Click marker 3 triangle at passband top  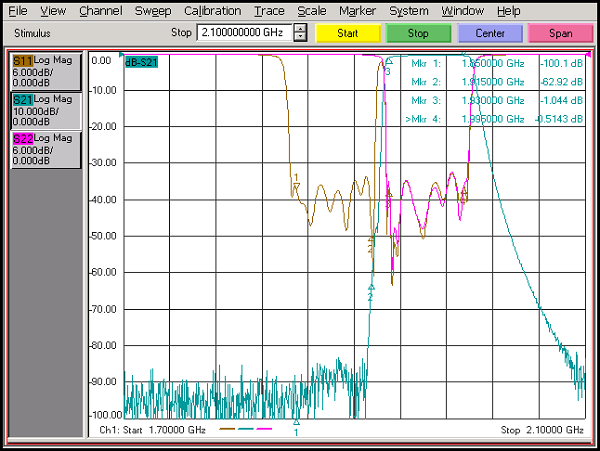[x=388, y=62]
